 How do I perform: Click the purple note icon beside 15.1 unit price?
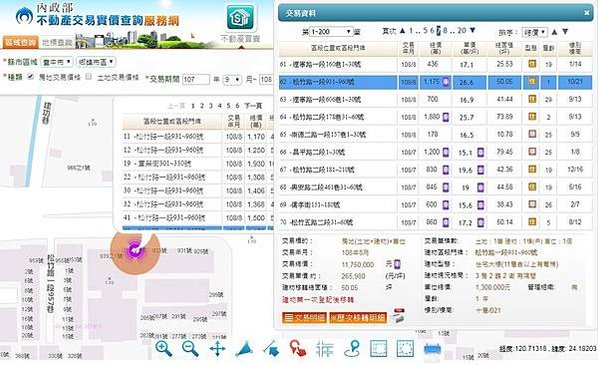(x=481, y=153)
